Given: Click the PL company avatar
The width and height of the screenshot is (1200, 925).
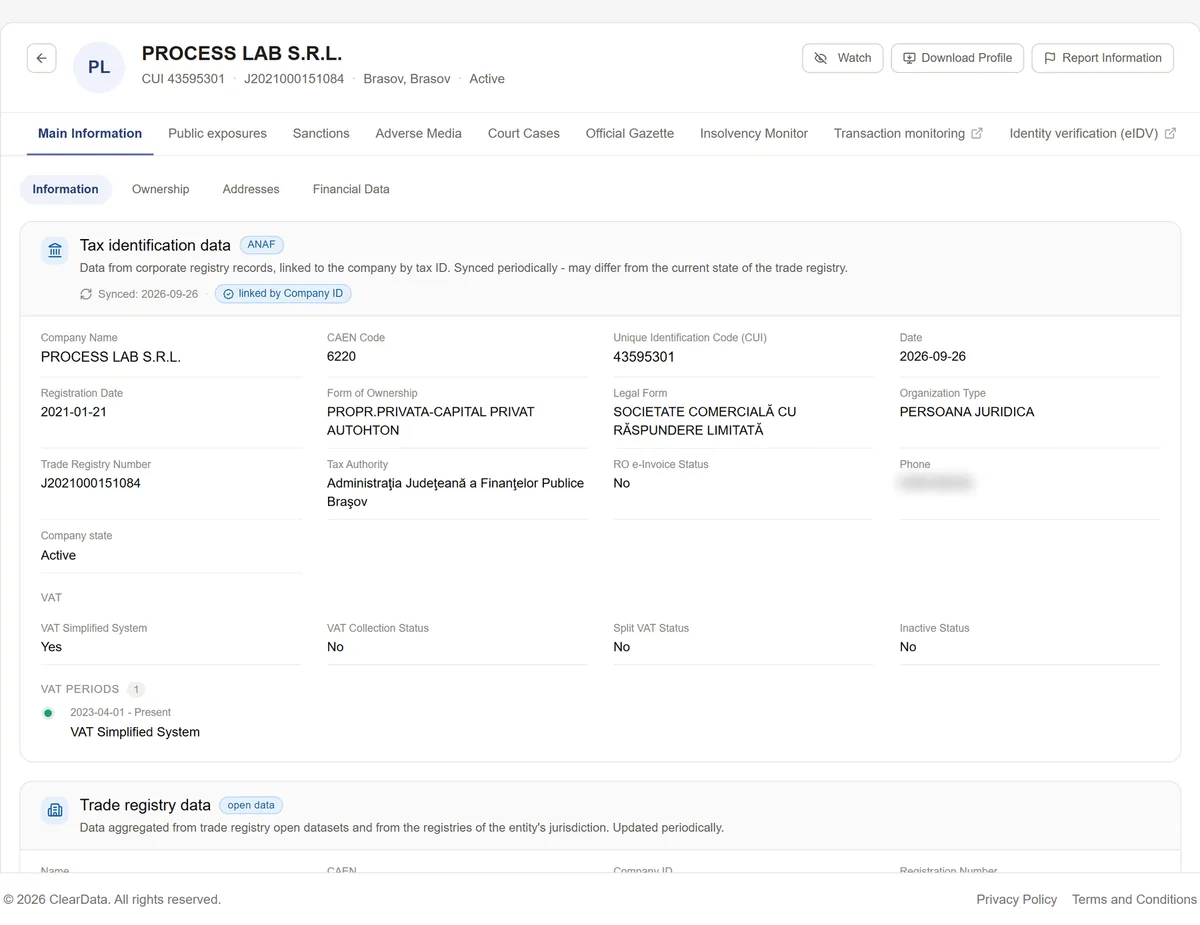Looking at the screenshot, I should pos(99,67).
